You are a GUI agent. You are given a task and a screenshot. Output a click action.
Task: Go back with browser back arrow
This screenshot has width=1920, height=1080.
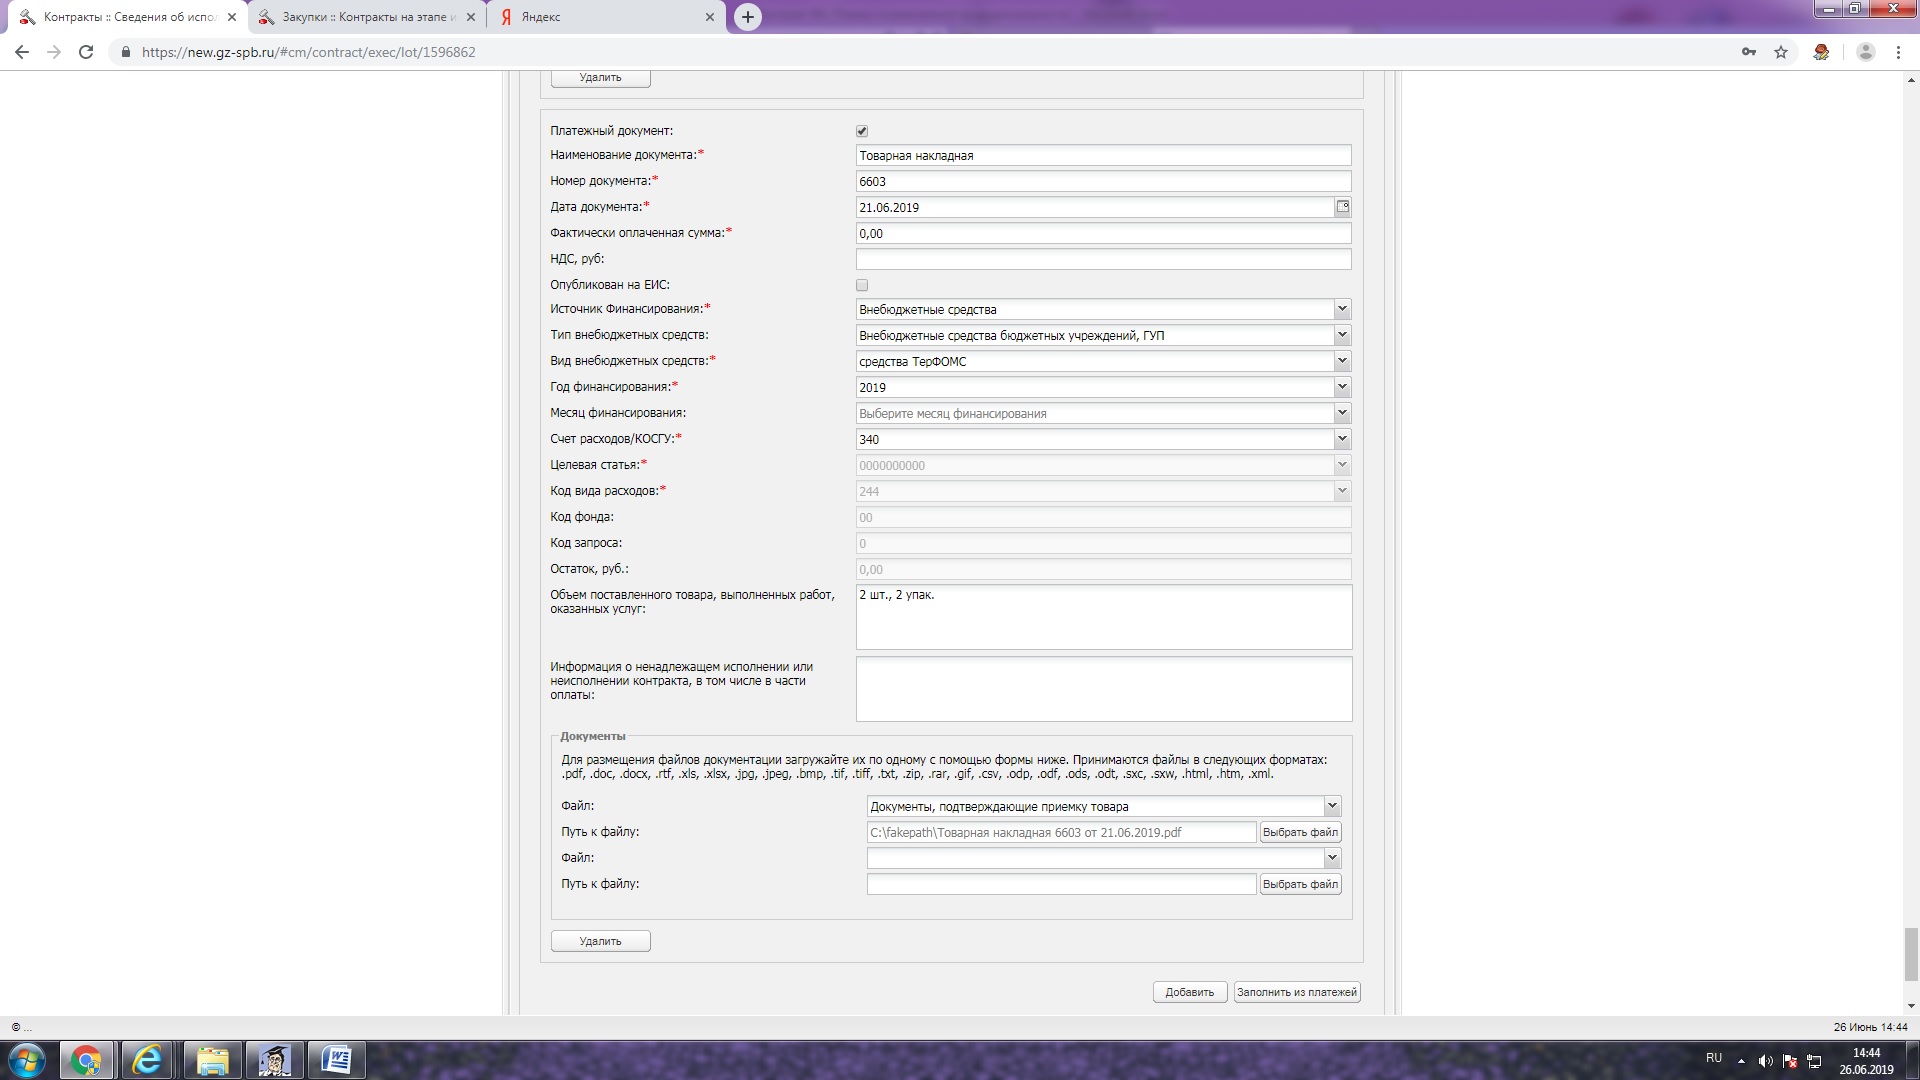22,52
